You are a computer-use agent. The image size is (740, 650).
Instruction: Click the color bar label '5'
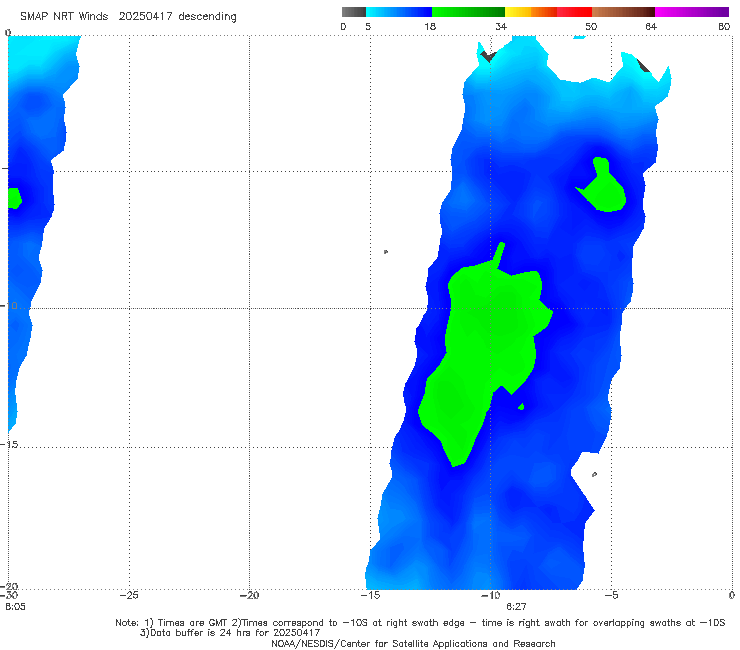[368, 26]
